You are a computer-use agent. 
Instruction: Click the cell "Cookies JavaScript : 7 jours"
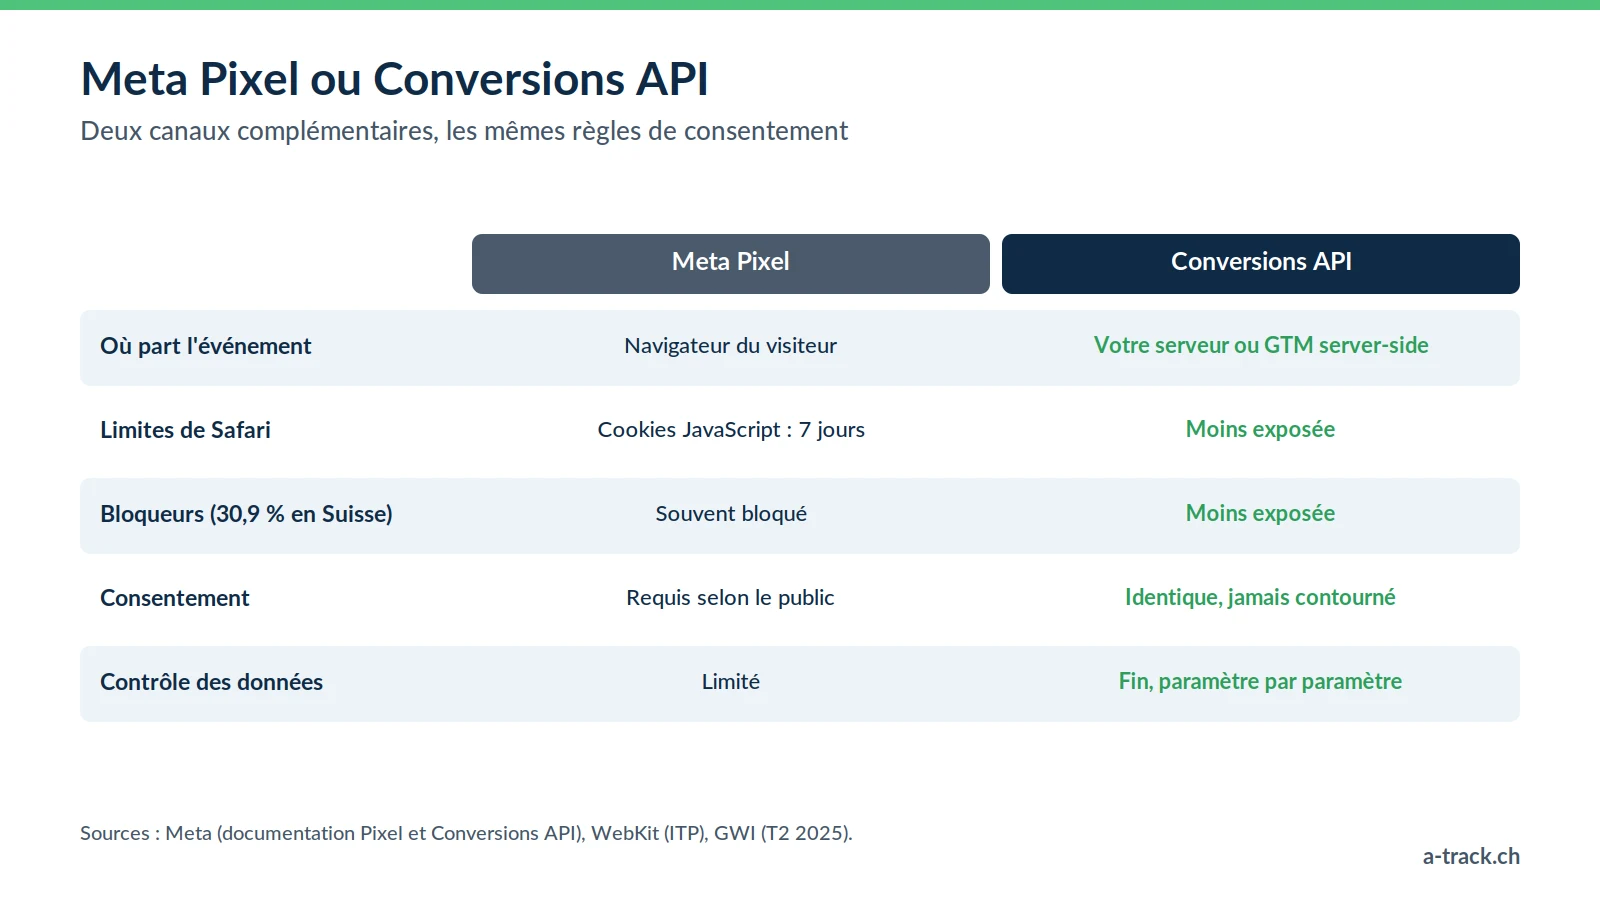point(731,430)
